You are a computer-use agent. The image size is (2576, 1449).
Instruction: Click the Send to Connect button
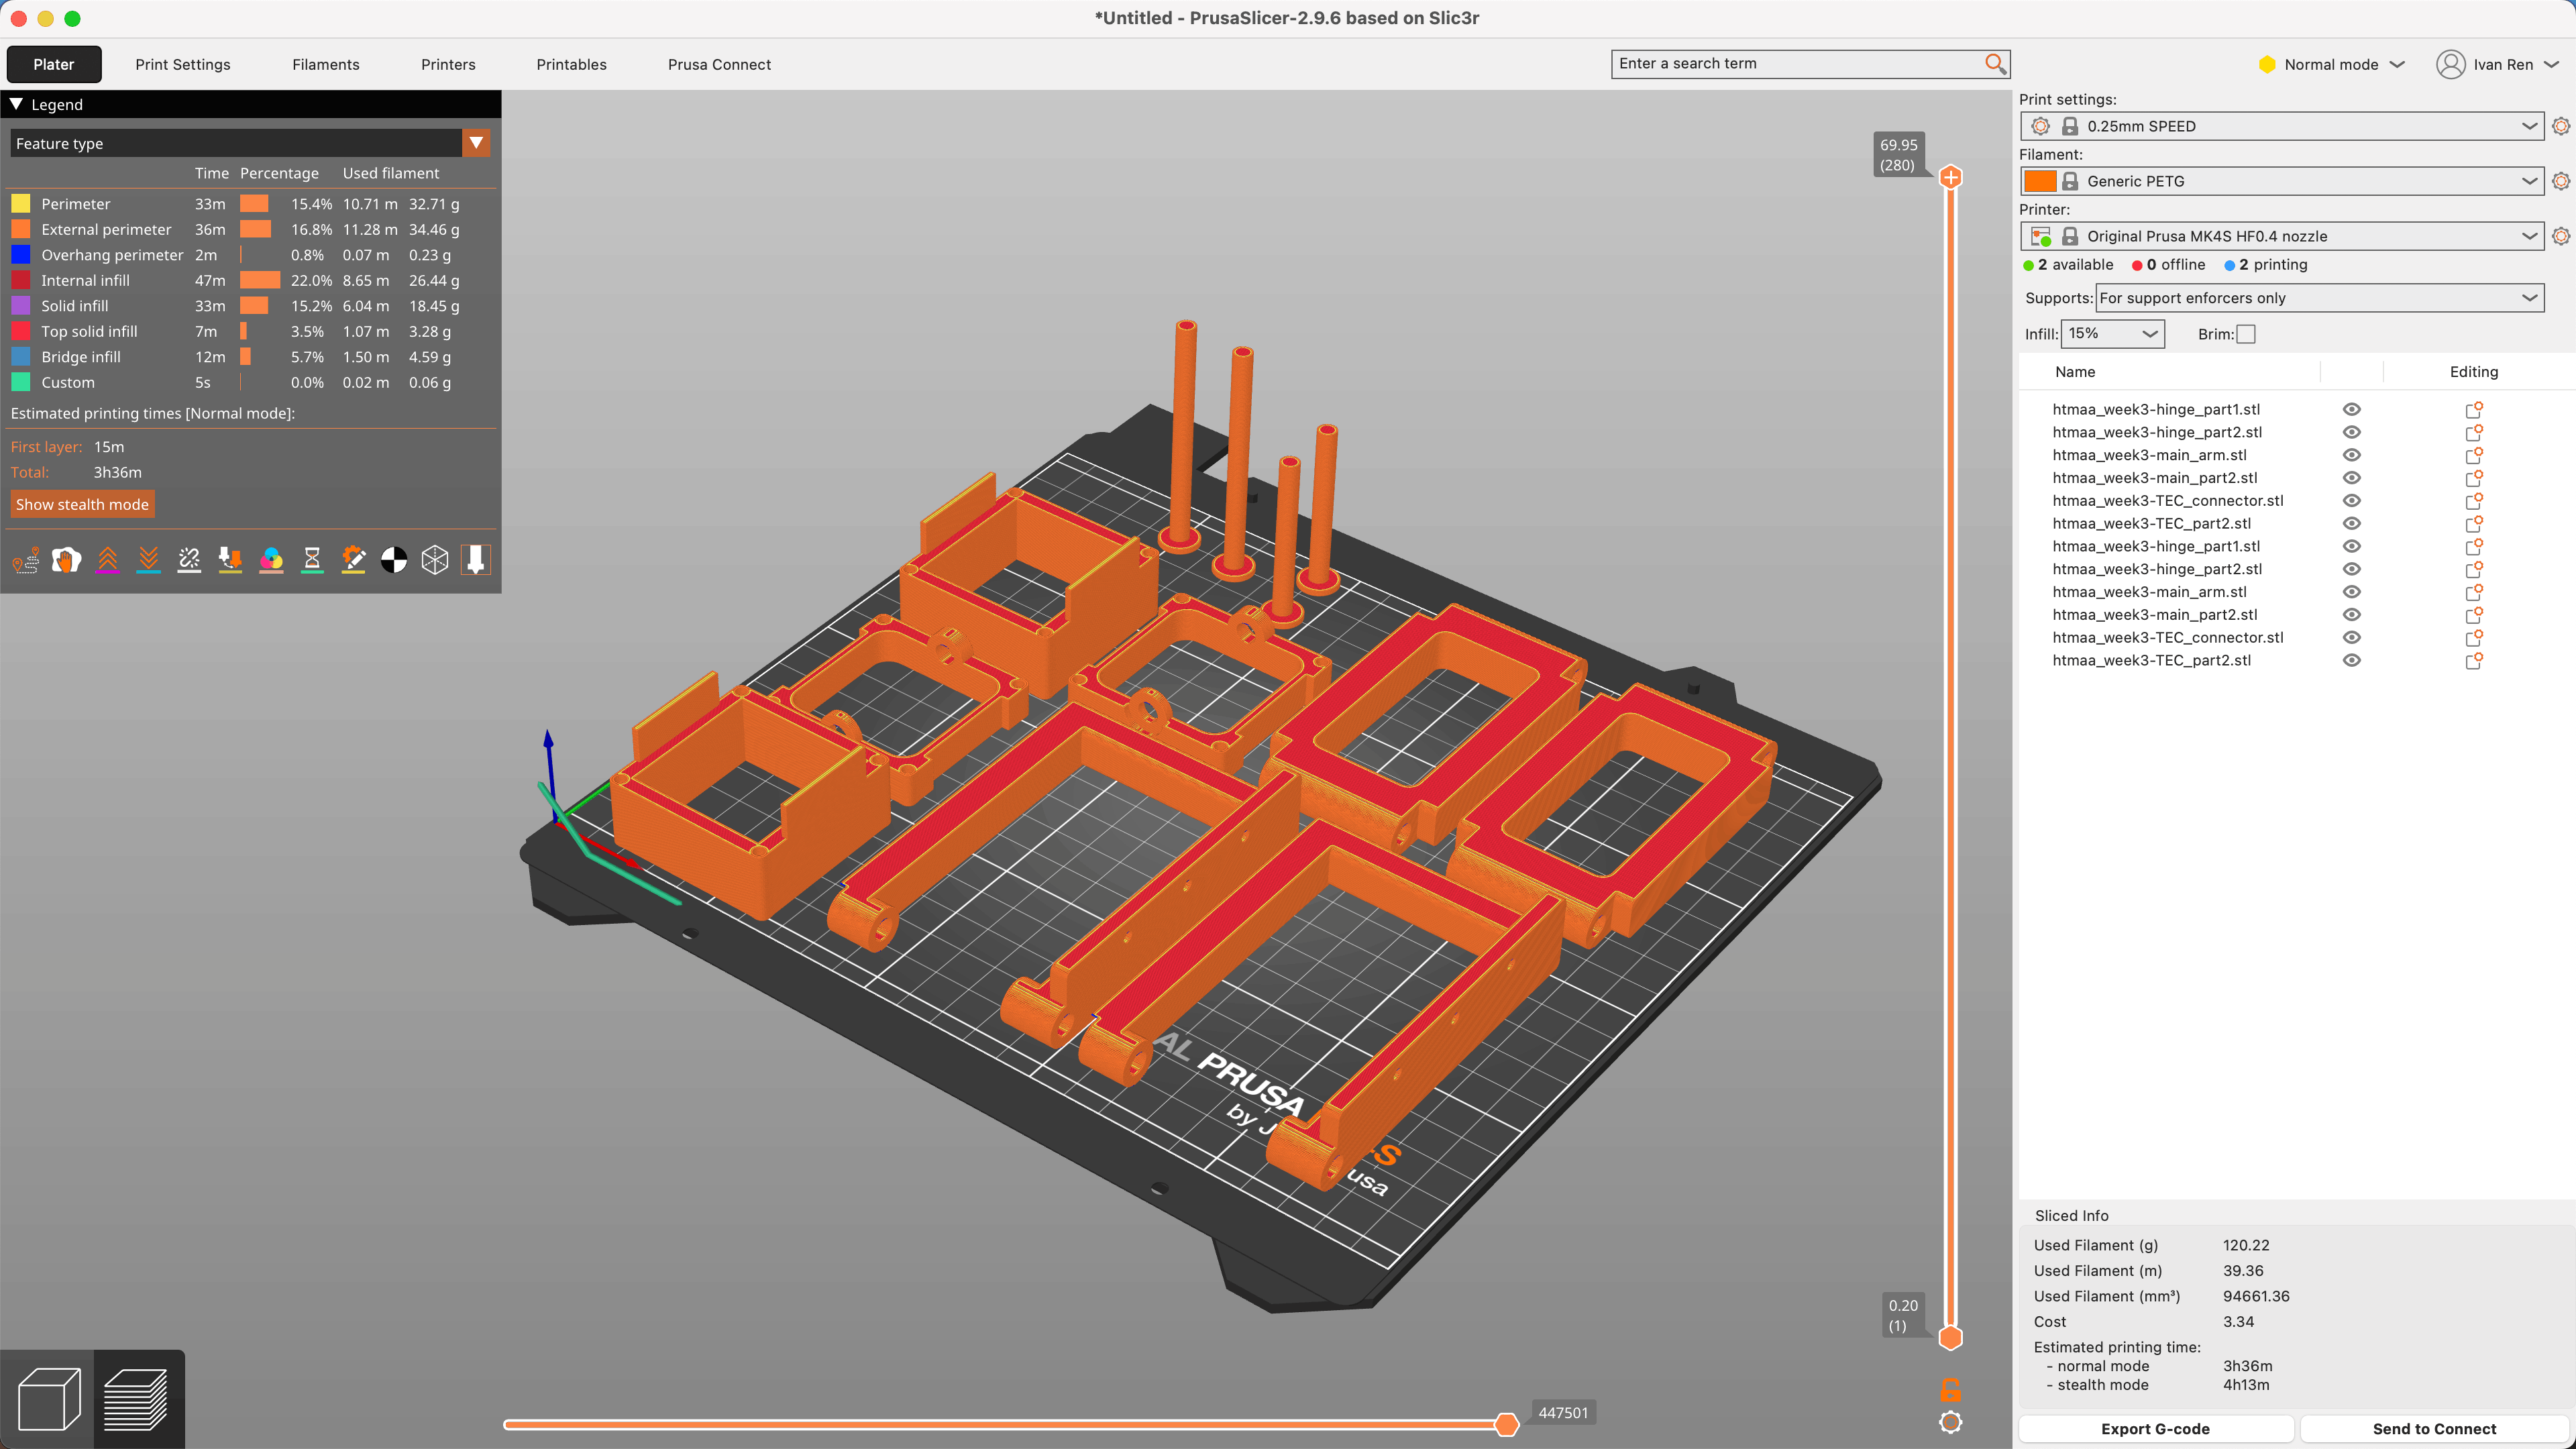(2434, 1429)
